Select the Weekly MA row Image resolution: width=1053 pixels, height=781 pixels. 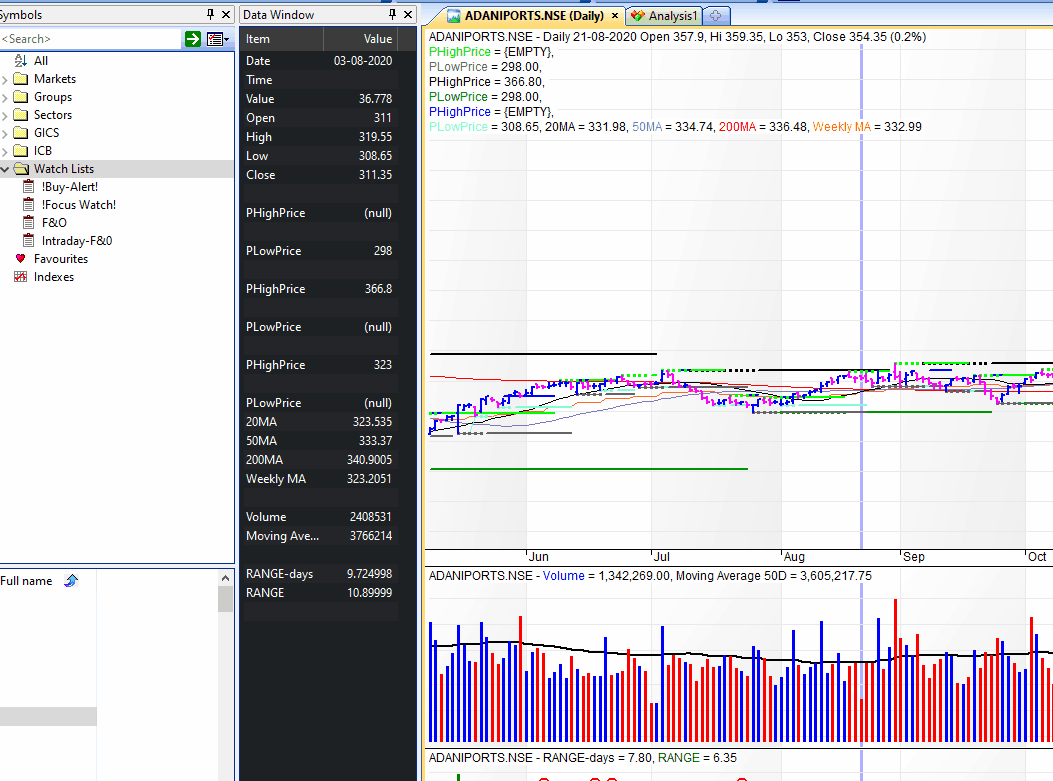(x=319, y=479)
